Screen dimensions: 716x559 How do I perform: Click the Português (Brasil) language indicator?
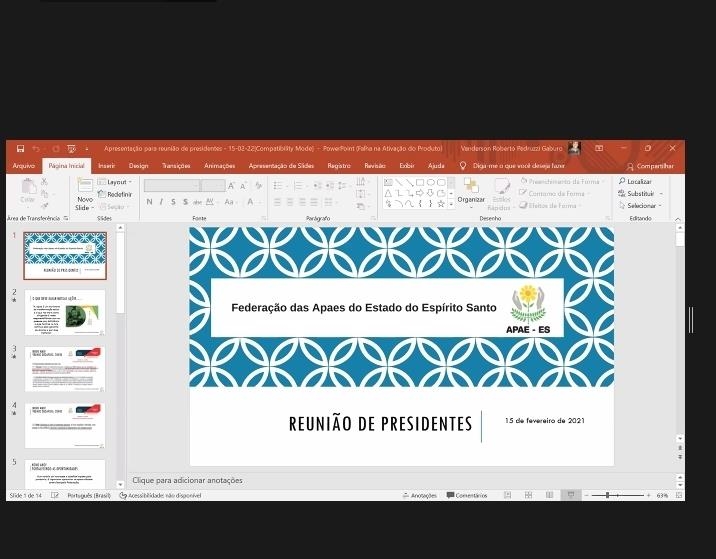click(89, 496)
